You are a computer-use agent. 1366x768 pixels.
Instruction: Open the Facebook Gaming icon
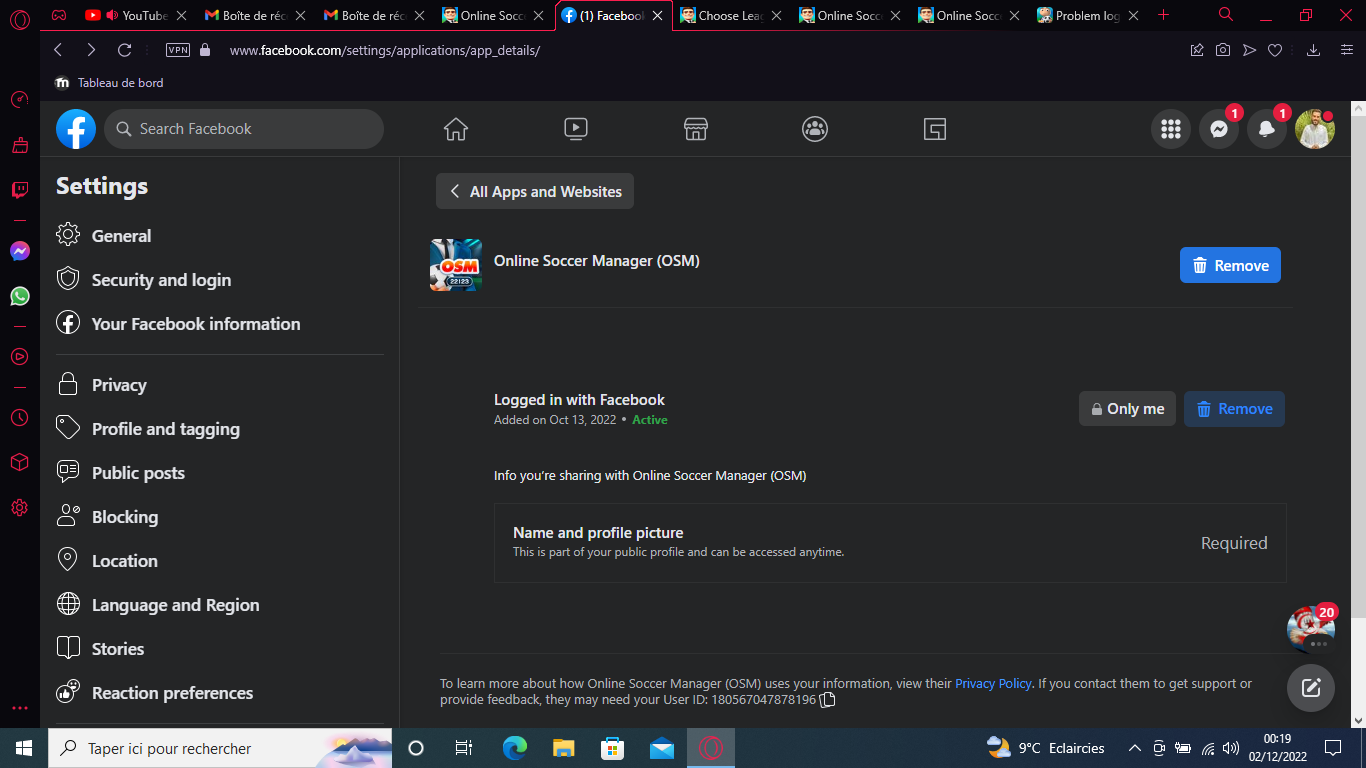(935, 129)
